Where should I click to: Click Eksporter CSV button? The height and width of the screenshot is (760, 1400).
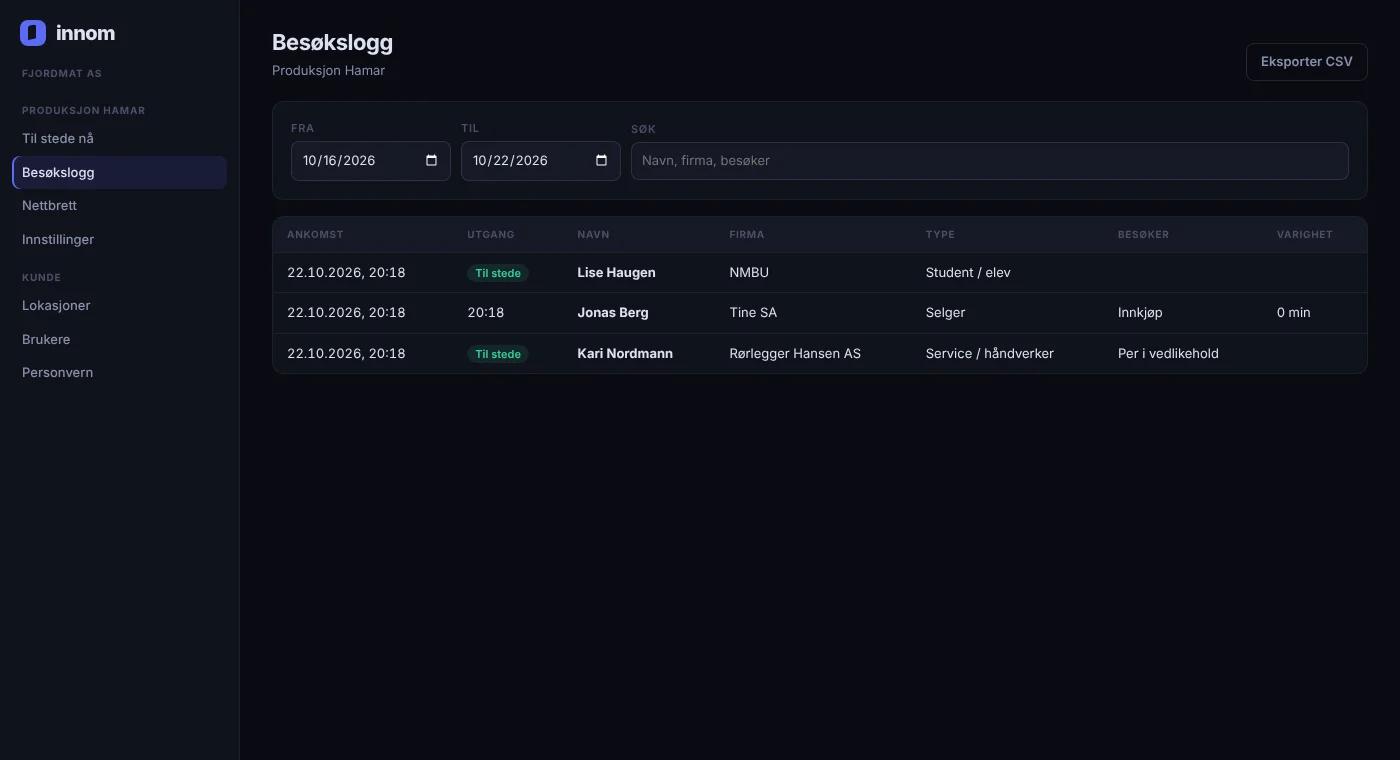[1307, 62]
